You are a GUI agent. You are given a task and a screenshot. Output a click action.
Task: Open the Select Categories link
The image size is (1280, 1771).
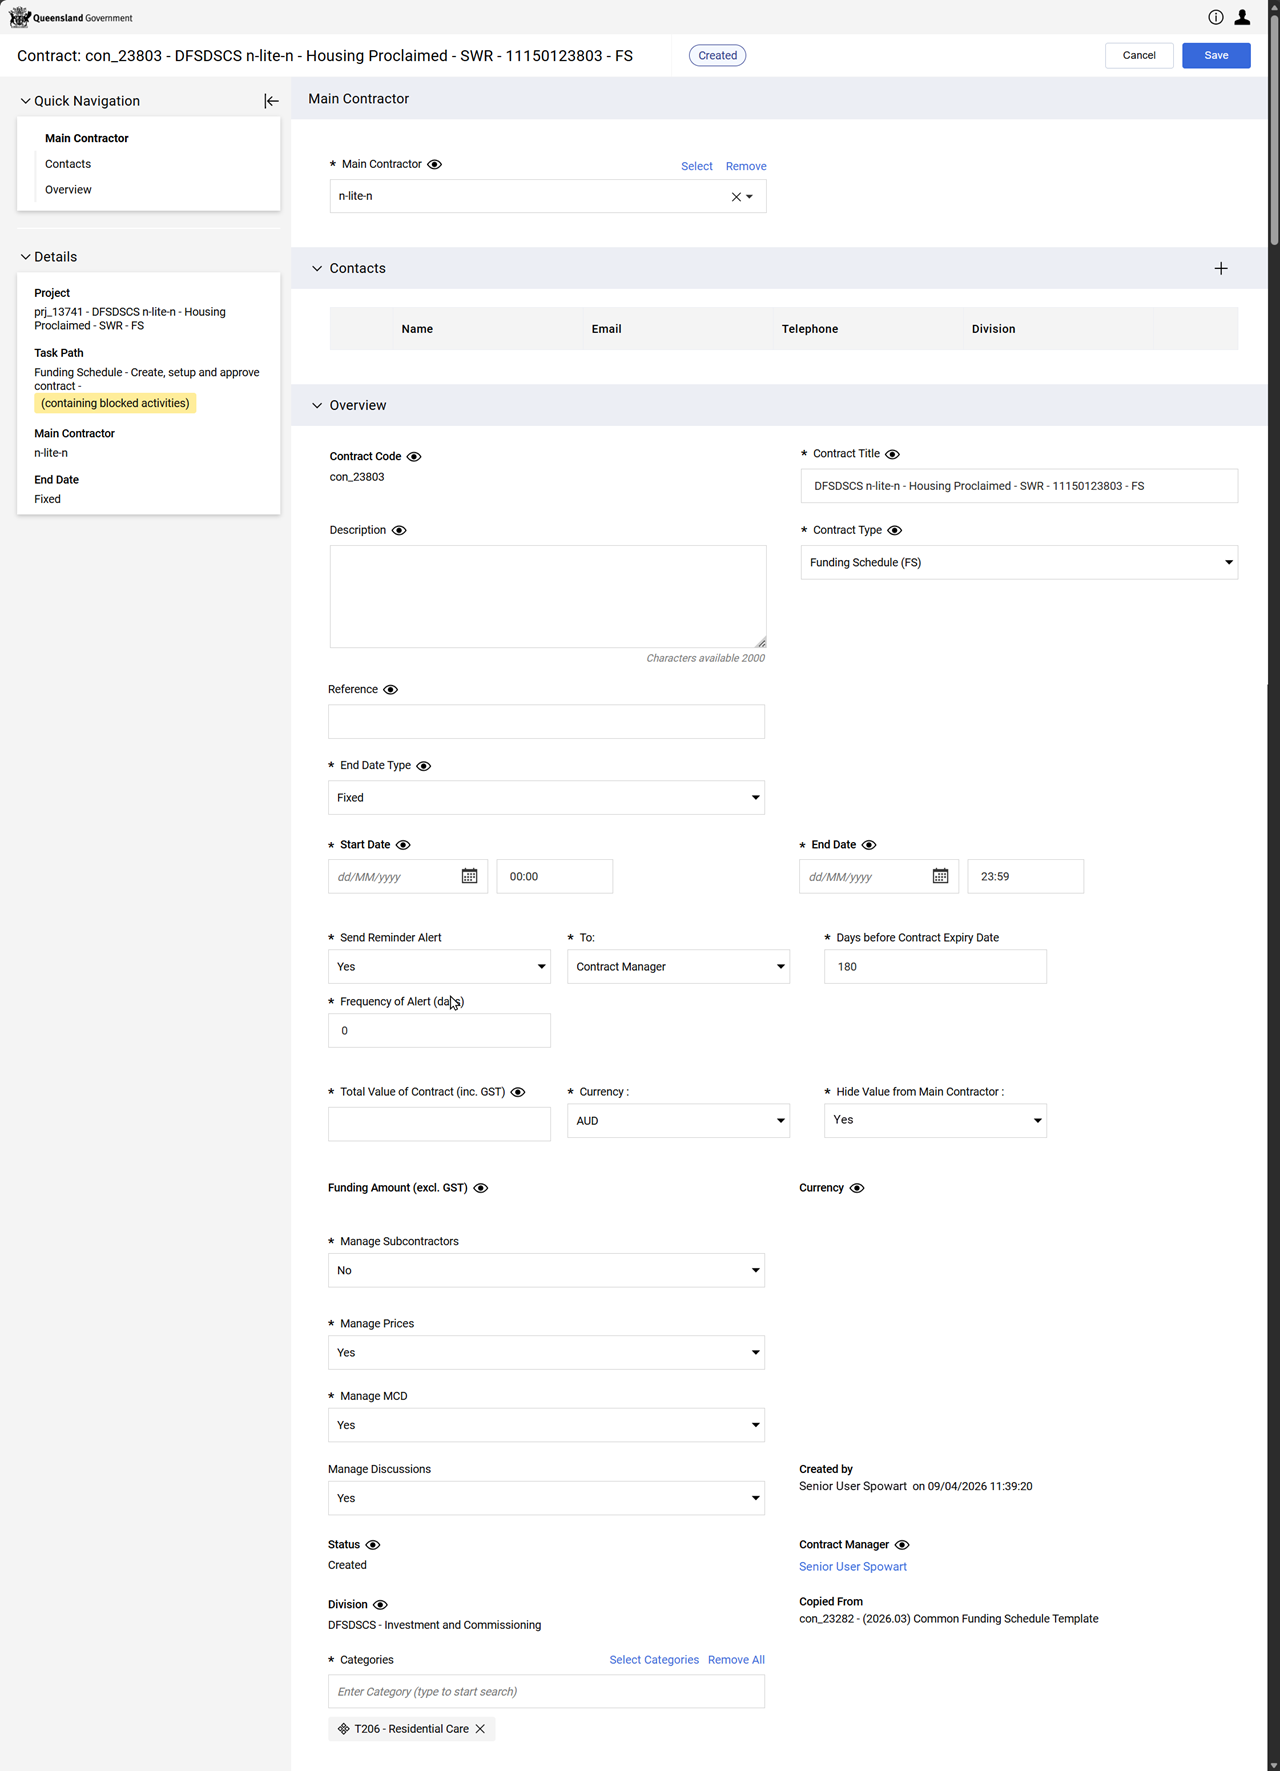(x=654, y=1660)
